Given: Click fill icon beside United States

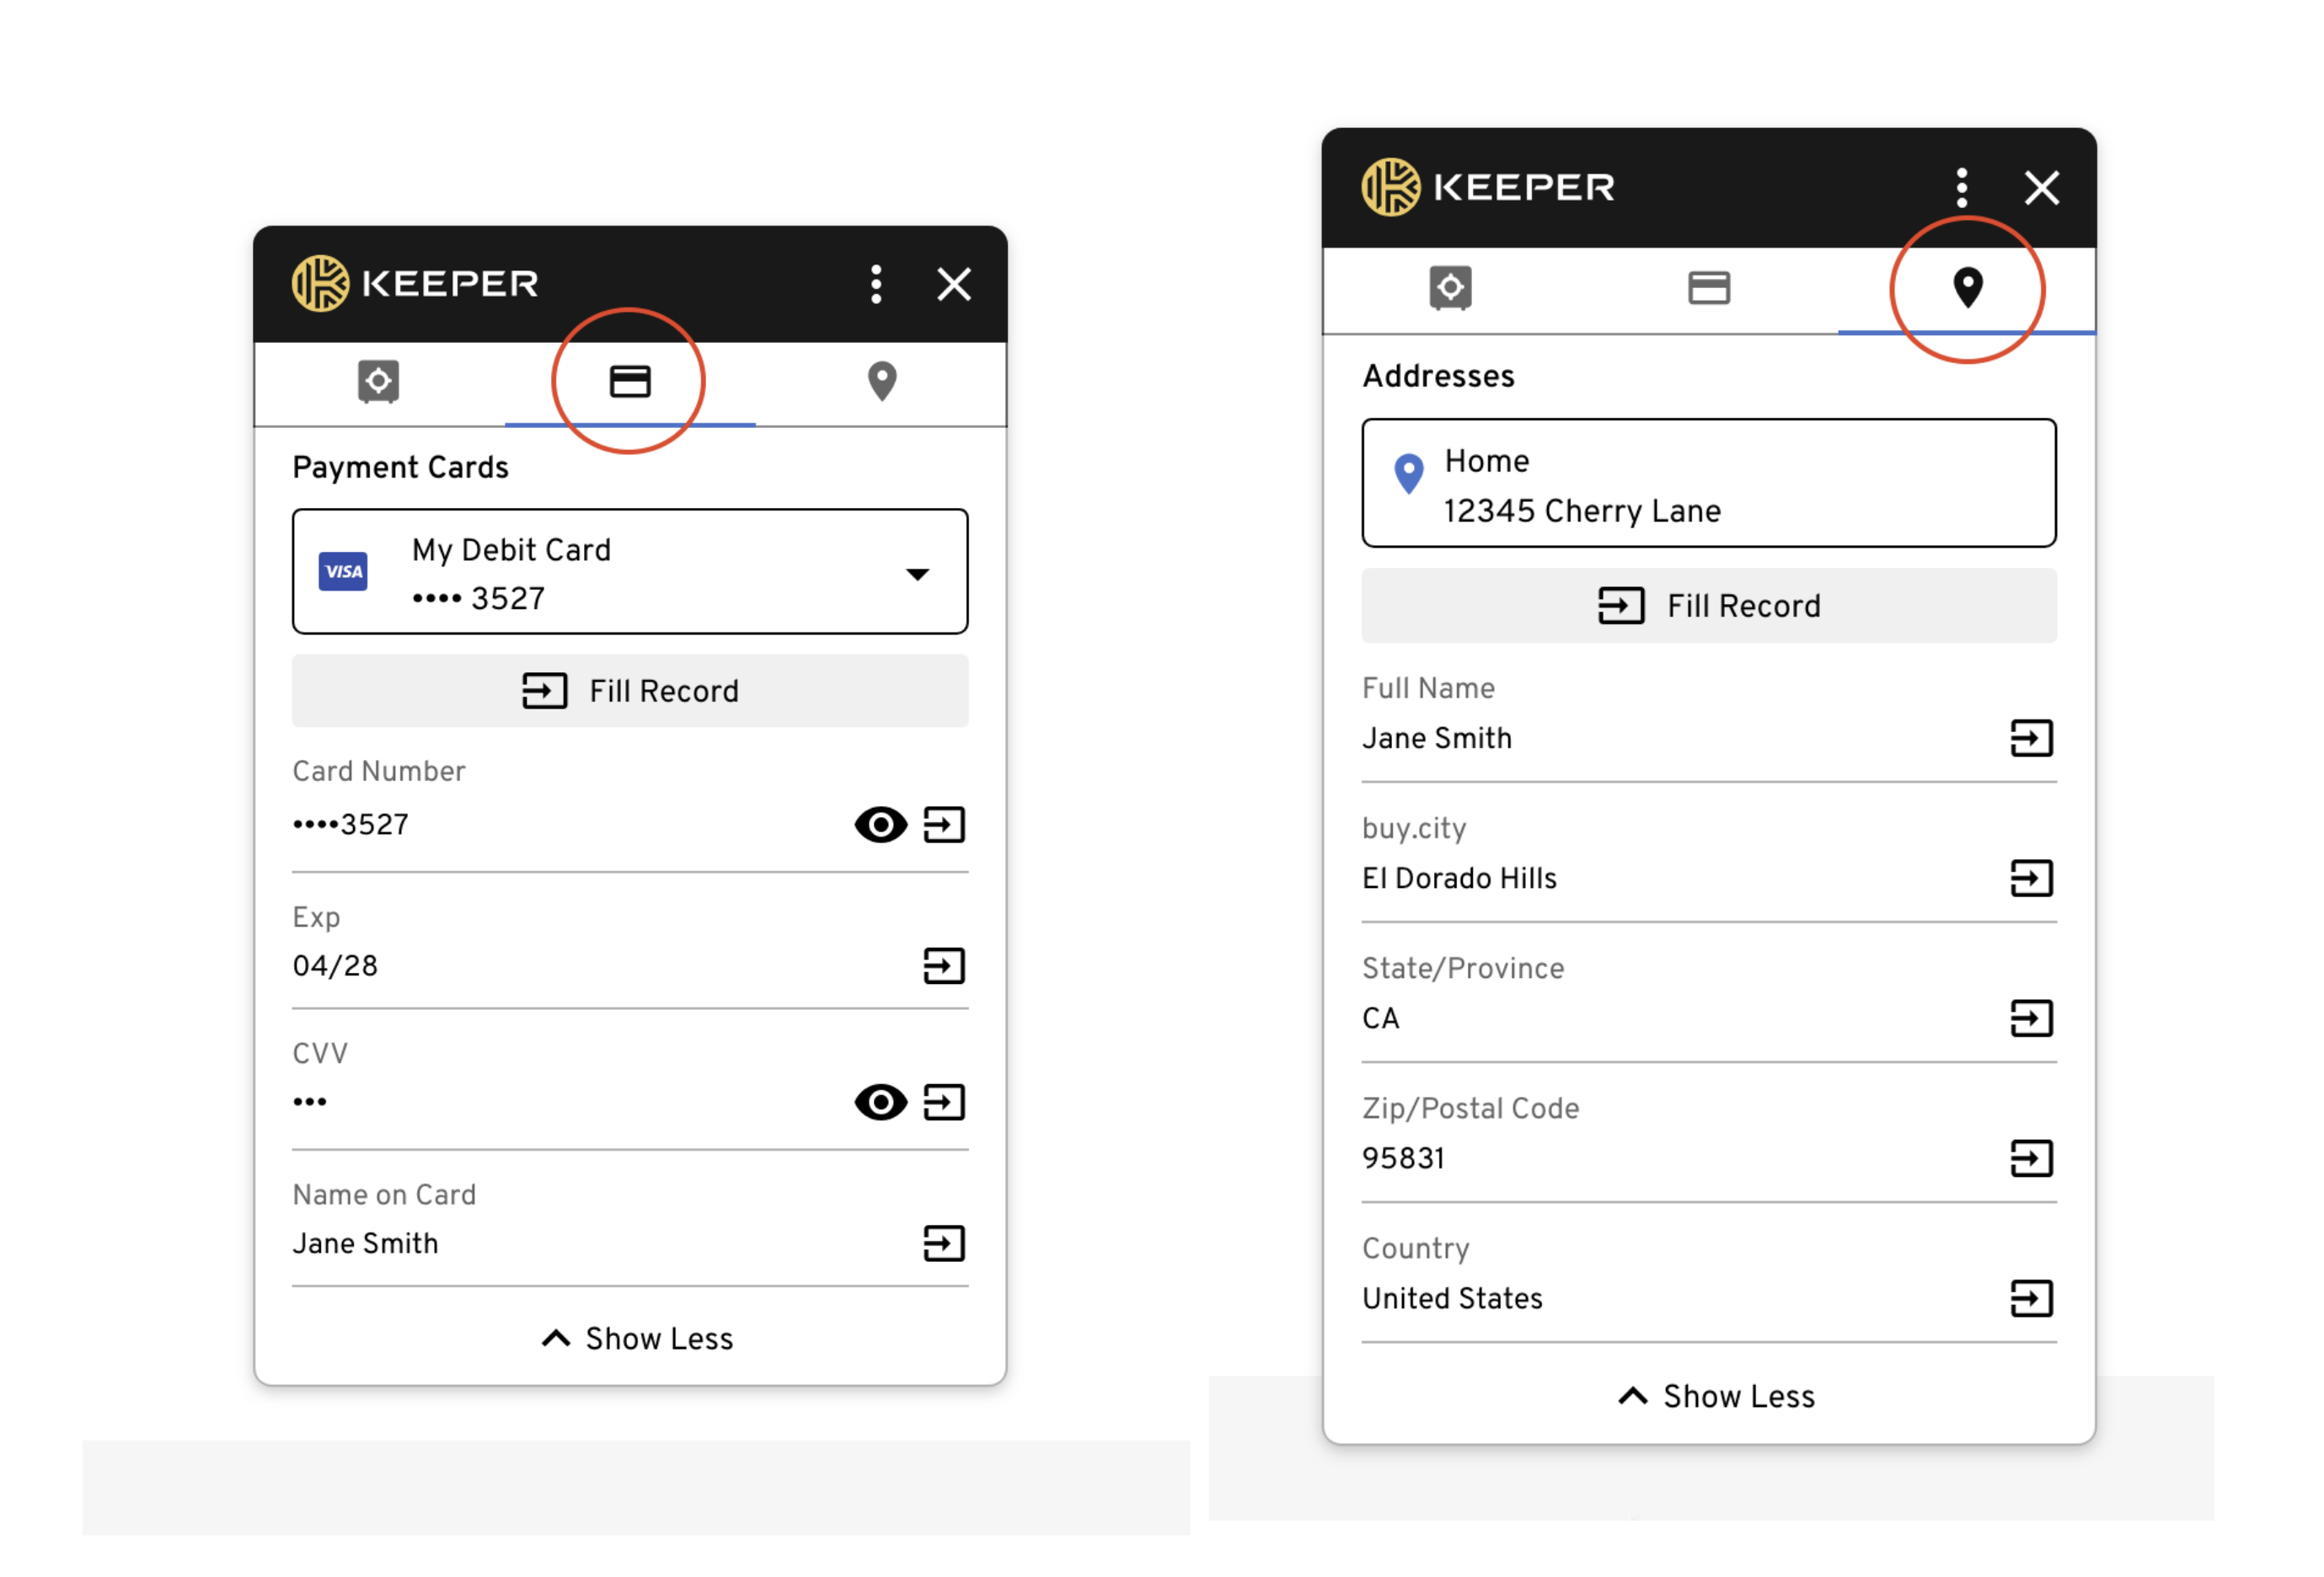Looking at the screenshot, I should (2030, 1298).
